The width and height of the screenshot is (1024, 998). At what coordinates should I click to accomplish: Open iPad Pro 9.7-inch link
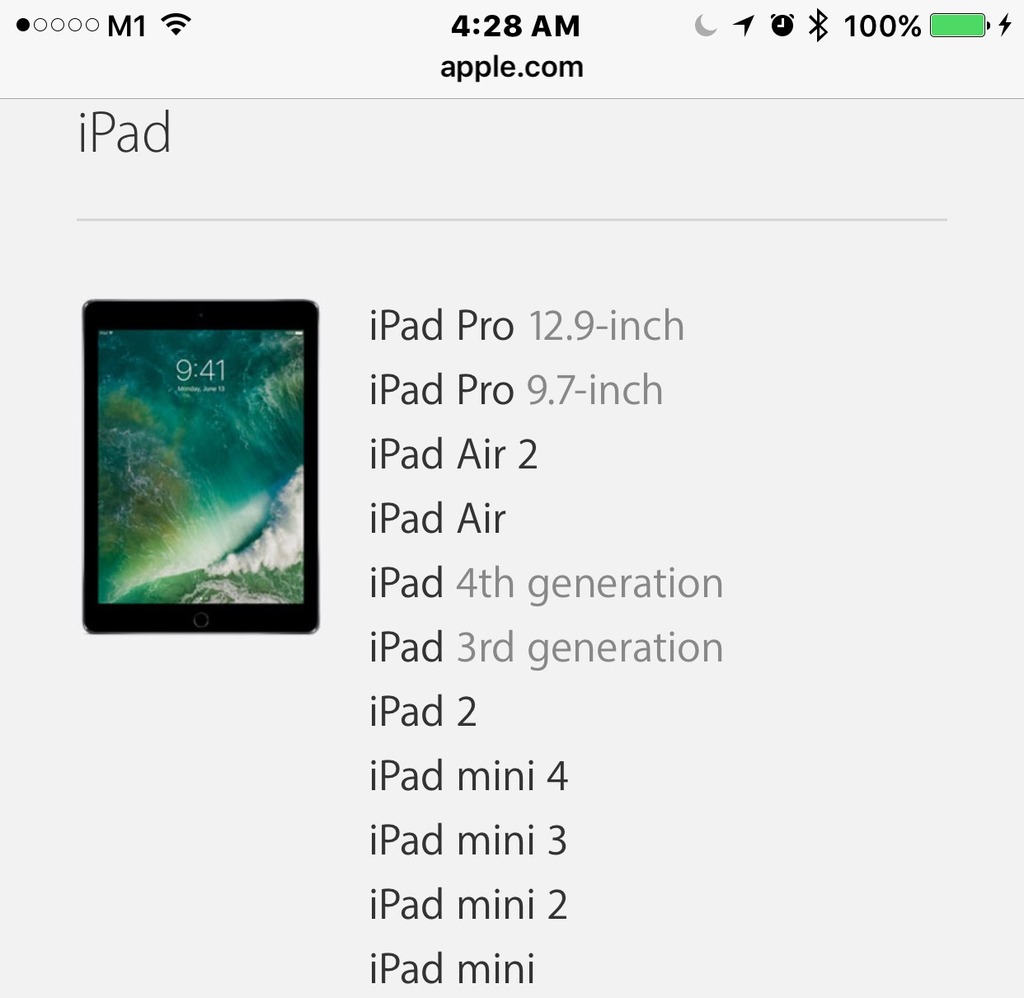516,390
